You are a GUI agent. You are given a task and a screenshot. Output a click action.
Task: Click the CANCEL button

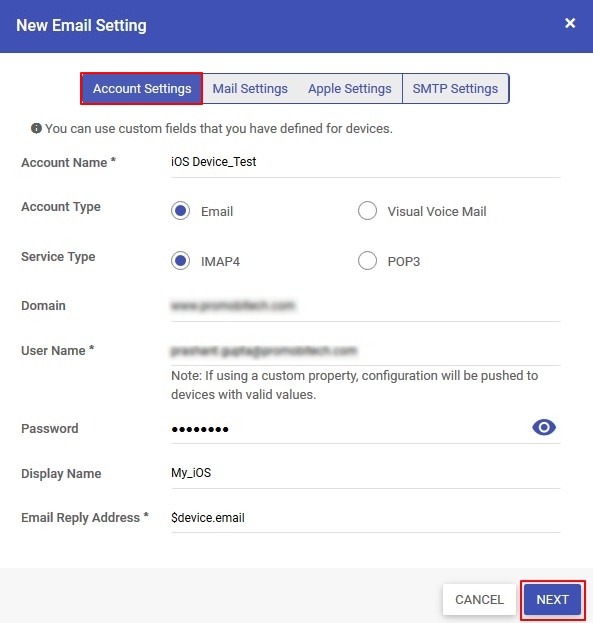point(479,599)
